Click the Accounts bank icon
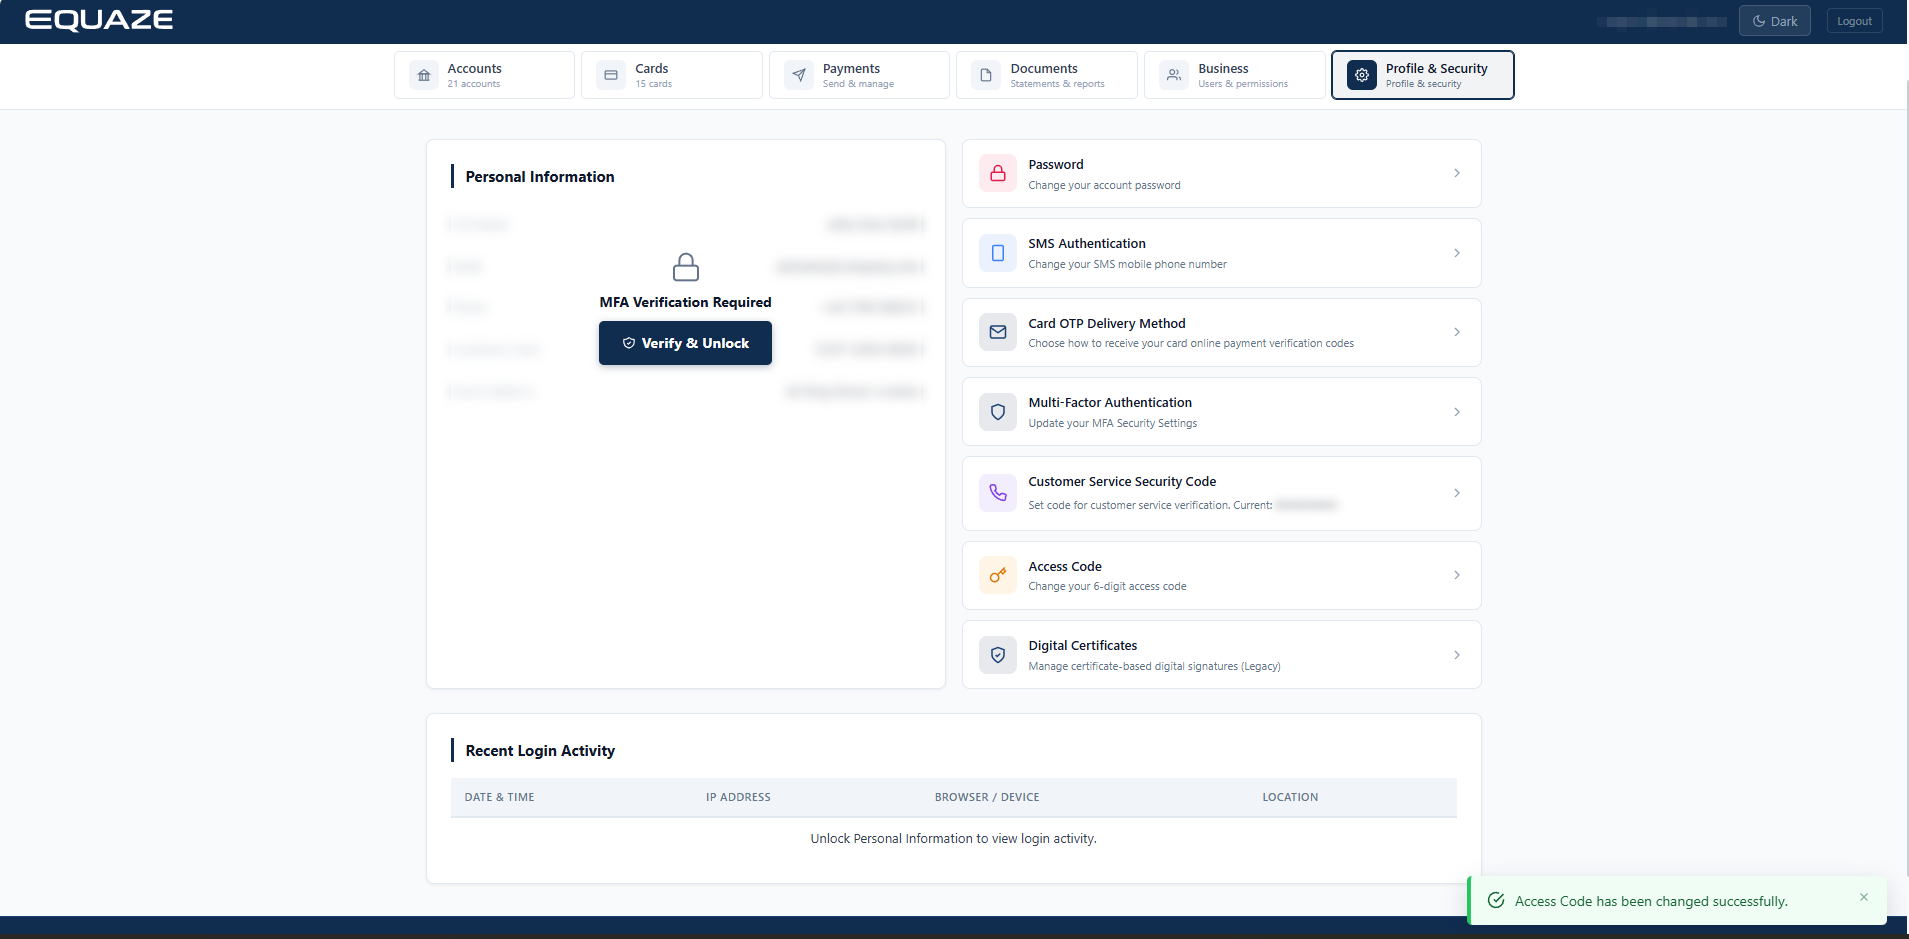The width and height of the screenshot is (1909, 939). [x=424, y=75]
